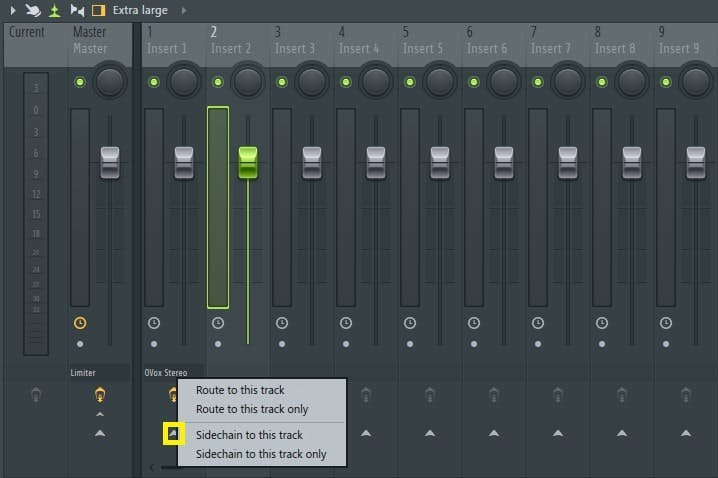Open the Master track latency clock icon
The height and width of the screenshot is (478, 718).
(x=80, y=323)
